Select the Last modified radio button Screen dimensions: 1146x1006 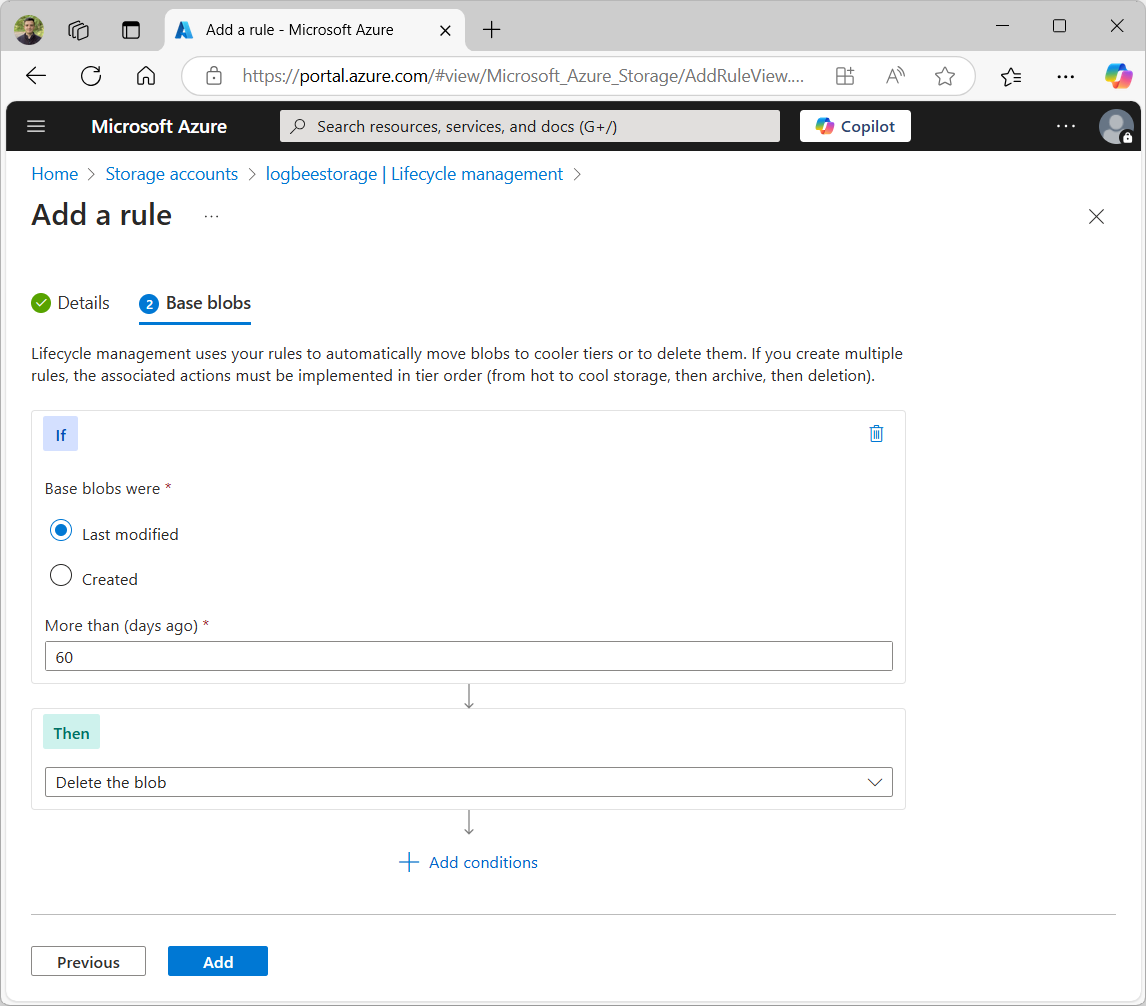61,530
